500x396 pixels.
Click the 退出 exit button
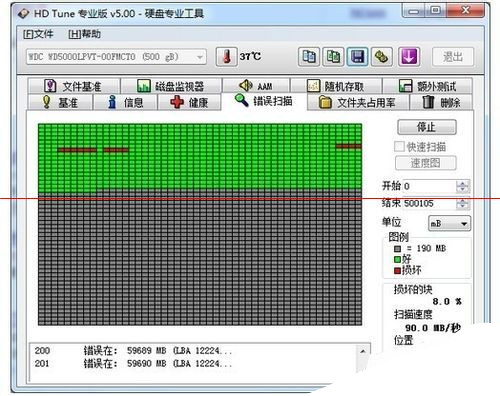[453, 57]
